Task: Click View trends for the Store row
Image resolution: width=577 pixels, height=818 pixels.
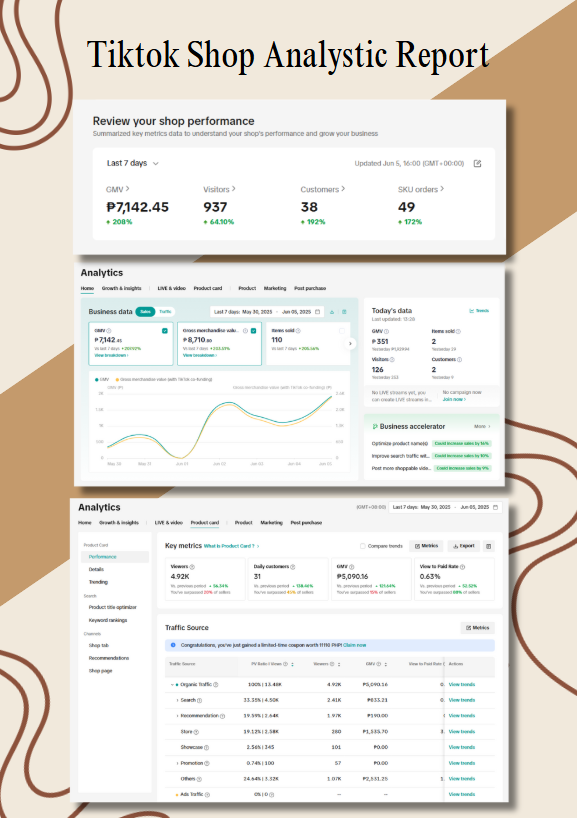Action: point(462,732)
